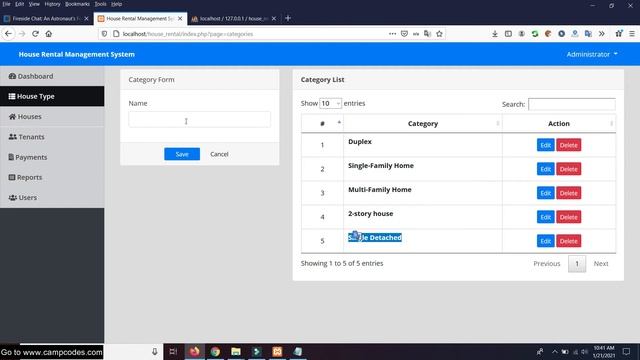
Task: Edit the Single Detached category
Action: [545, 241]
